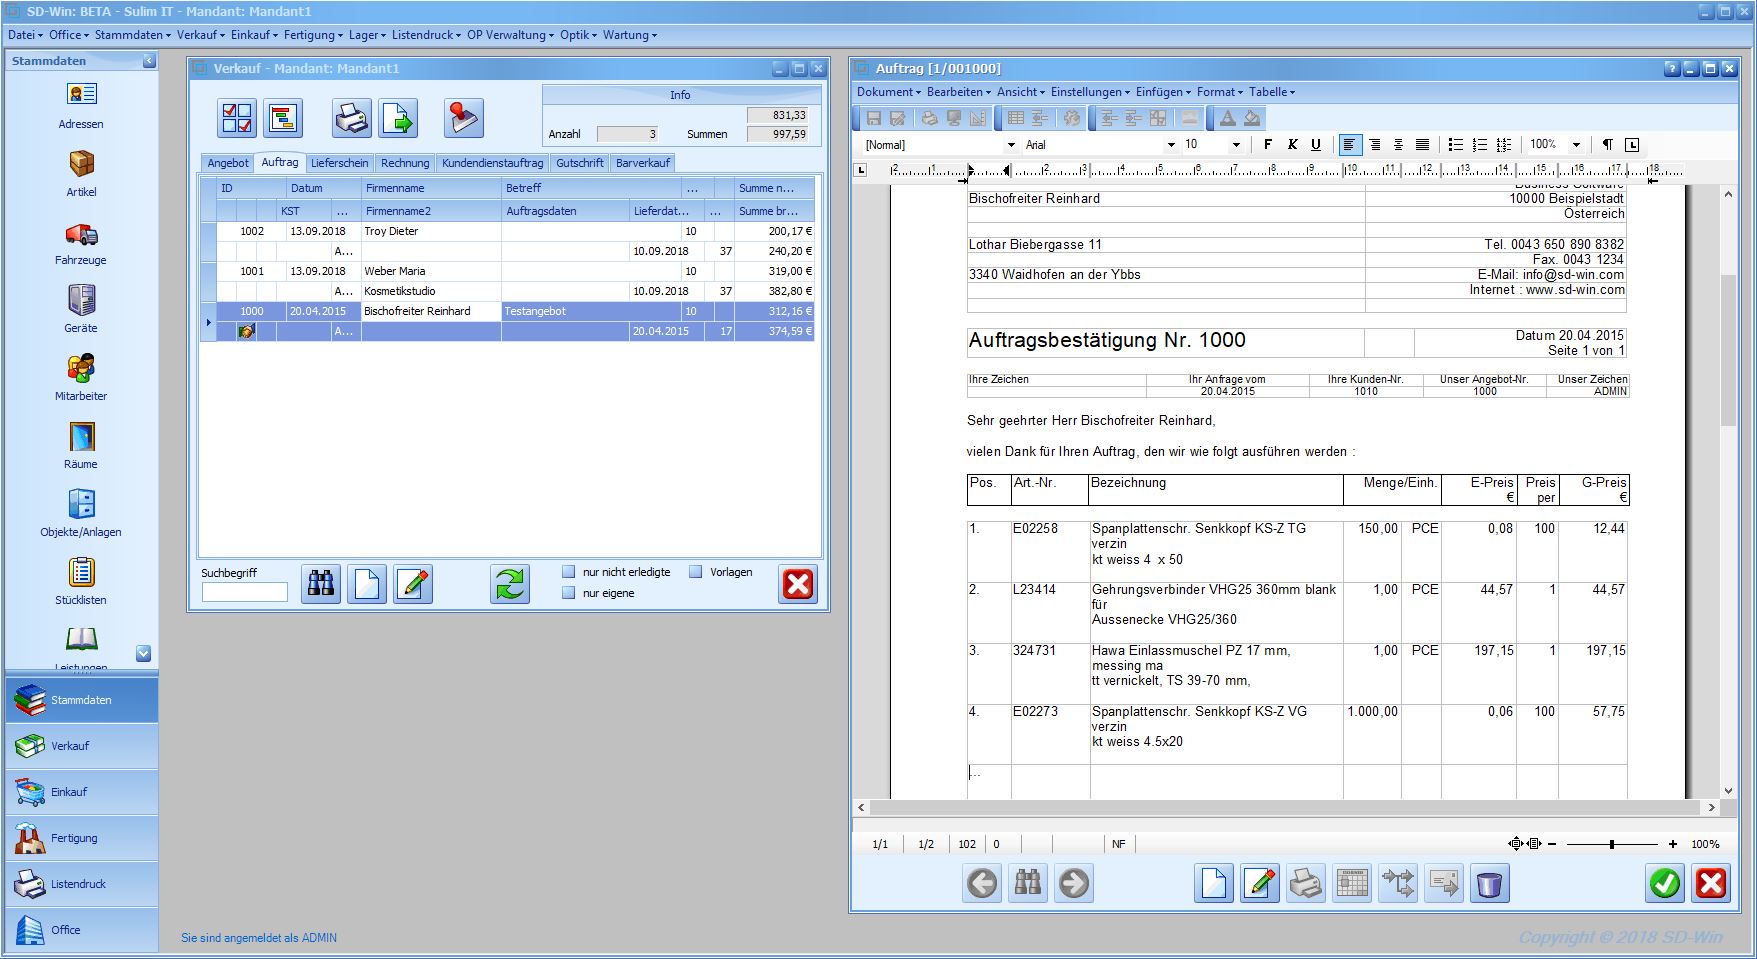This screenshot has width=1757, height=959.
Task: Click the checklist icon in Verkauf window toolbar
Action: pyautogui.click(x=238, y=119)
